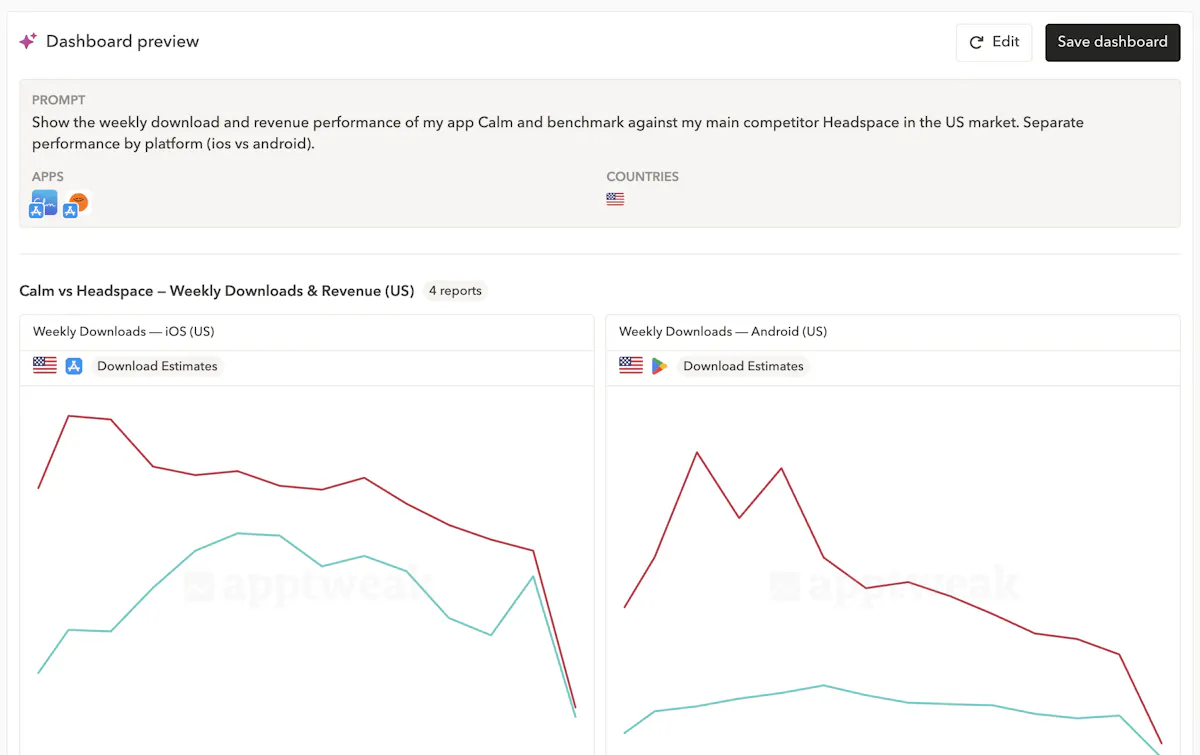Click the App Store icon in iOS chart

pyautogui.click(x=74, y=366)
